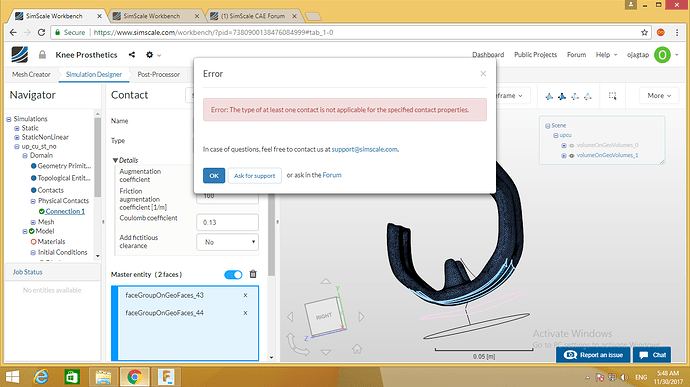This screenshot has width=690, height=387.
Task: Click the Report an issue button
Action: pos(593,355)
